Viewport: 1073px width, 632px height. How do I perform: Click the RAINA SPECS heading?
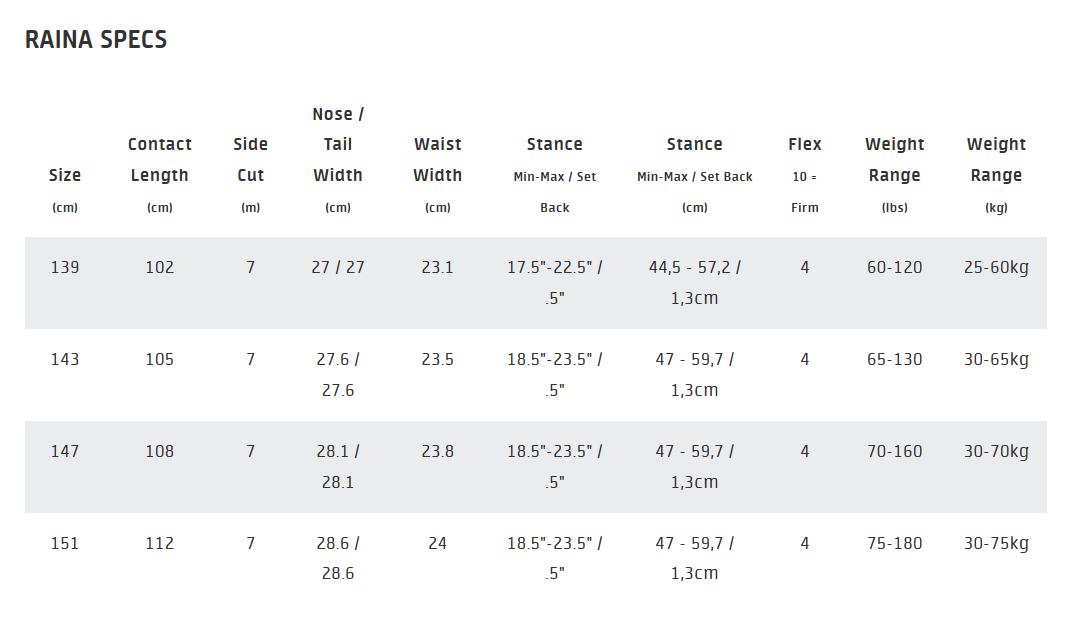pos(96,40)
